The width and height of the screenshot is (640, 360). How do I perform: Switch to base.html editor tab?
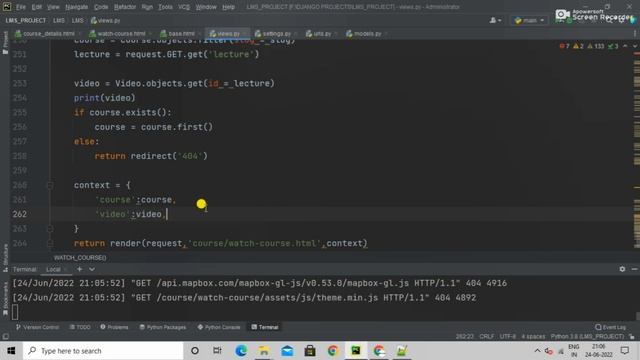click(181, 33)
